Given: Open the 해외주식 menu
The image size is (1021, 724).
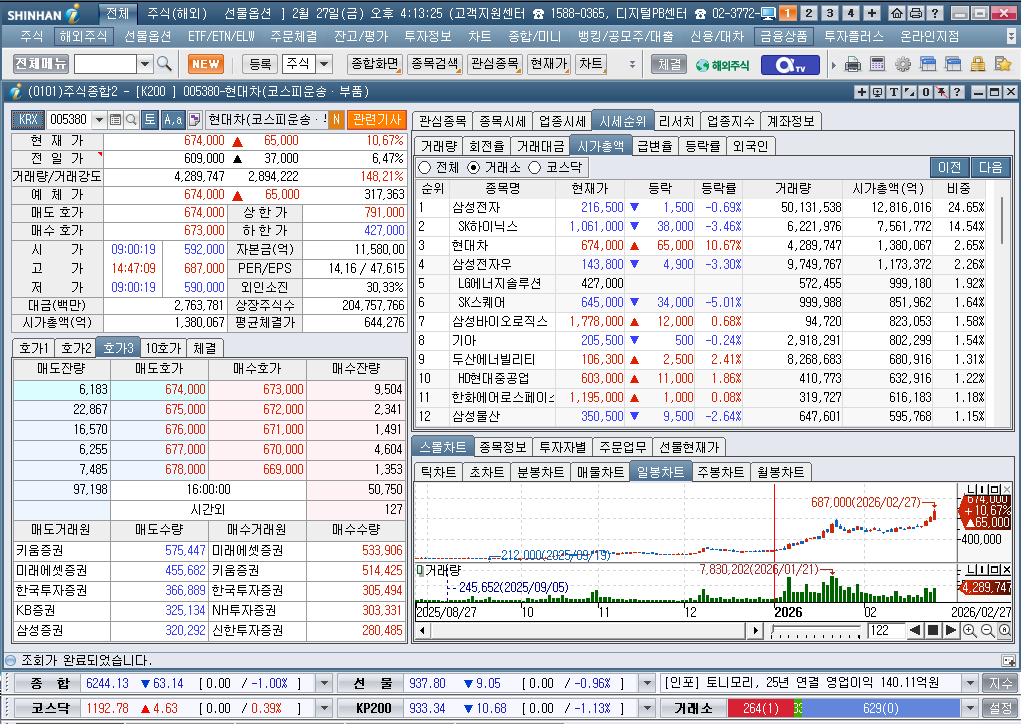Looking at the screenshot, I should click(83, 36).
